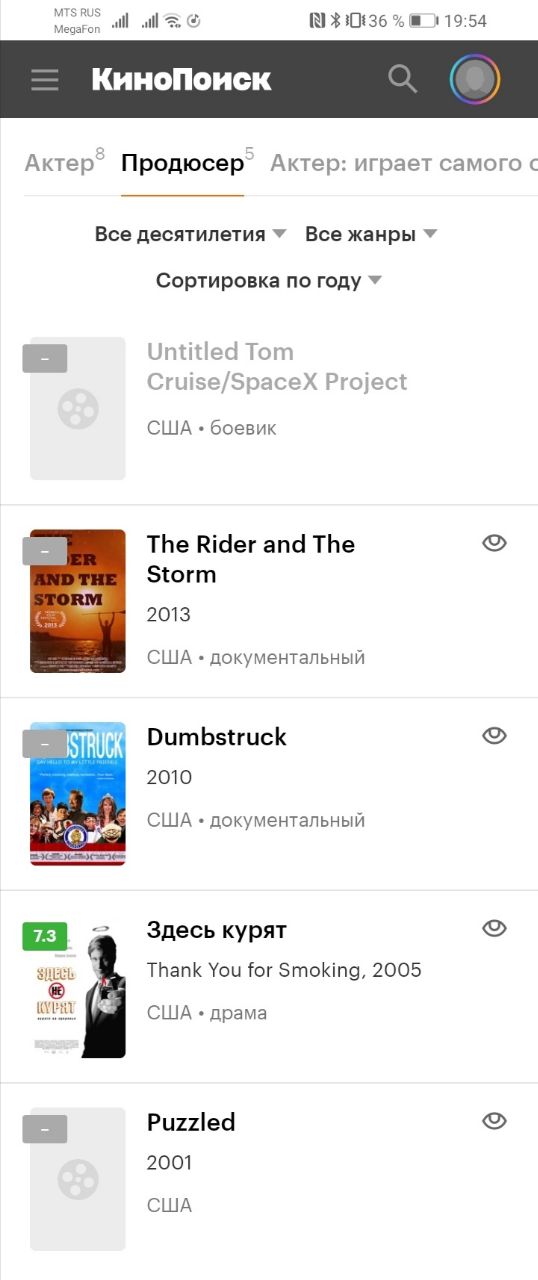
Task: Tap the battery status icon
Action: pyautogui.click(x=423, y=21)
